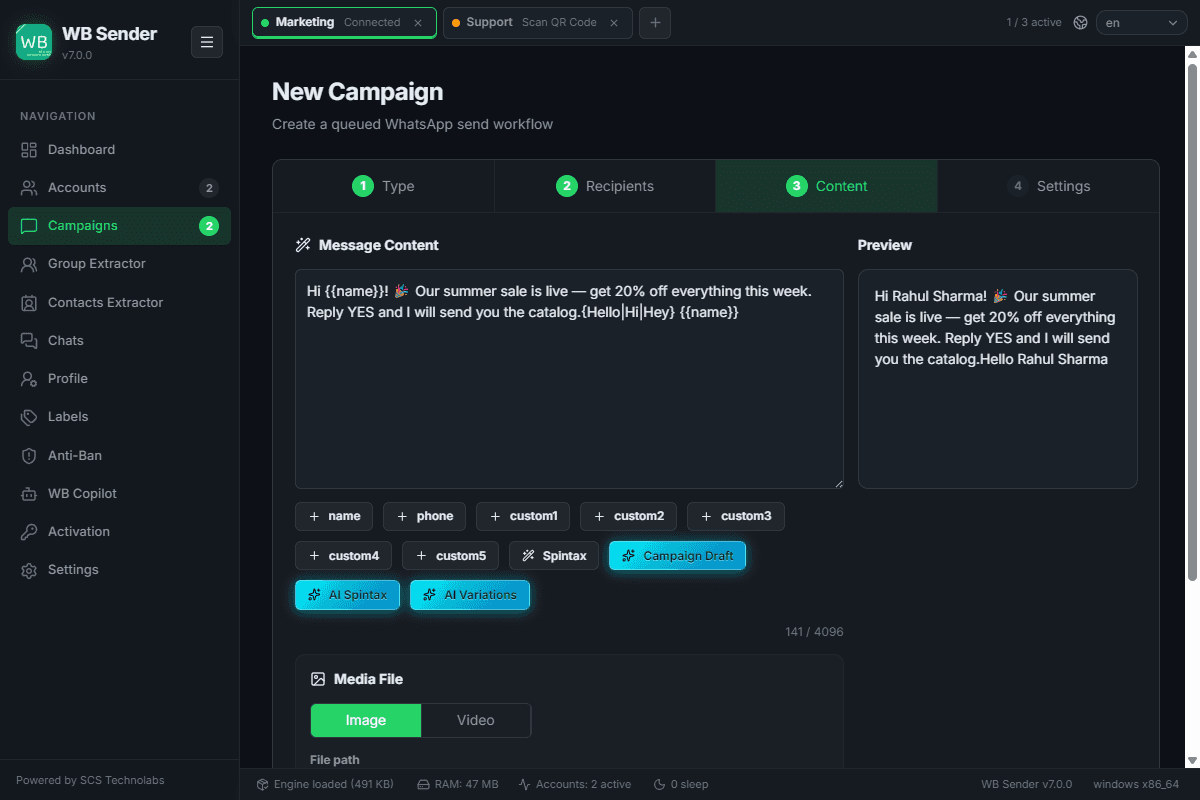Click the AI Spintax button
1200x800 pixels.
pos(348,595)
